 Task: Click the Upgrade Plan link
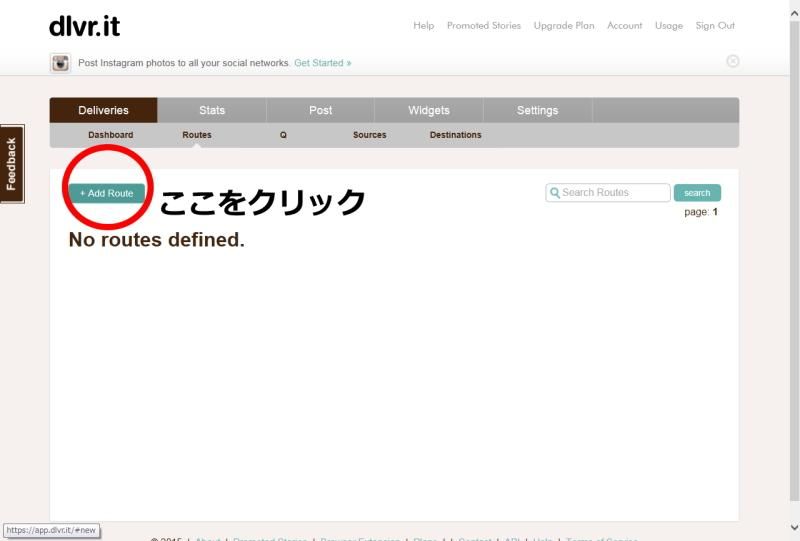(x=564, y=26)
